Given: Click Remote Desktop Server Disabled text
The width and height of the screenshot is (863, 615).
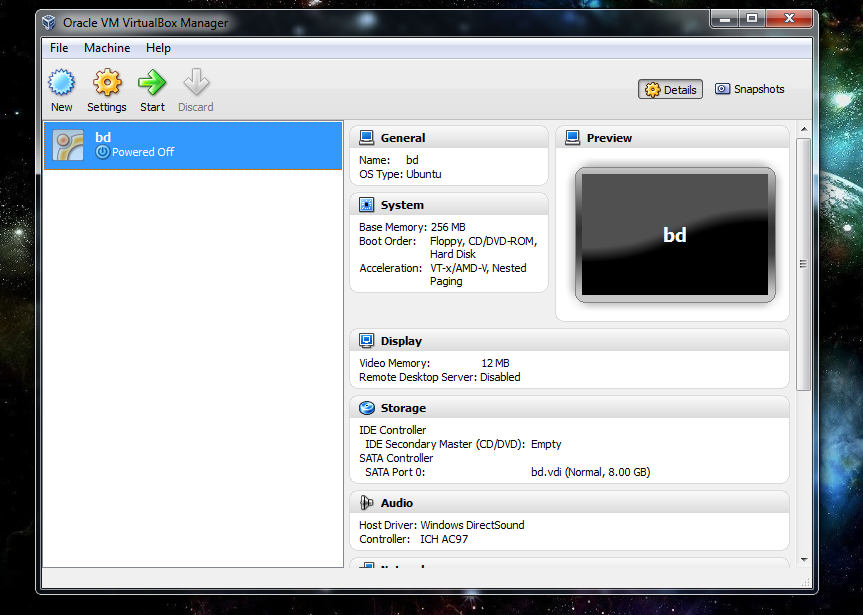Looking at the screenshot, I should point(439,377).
